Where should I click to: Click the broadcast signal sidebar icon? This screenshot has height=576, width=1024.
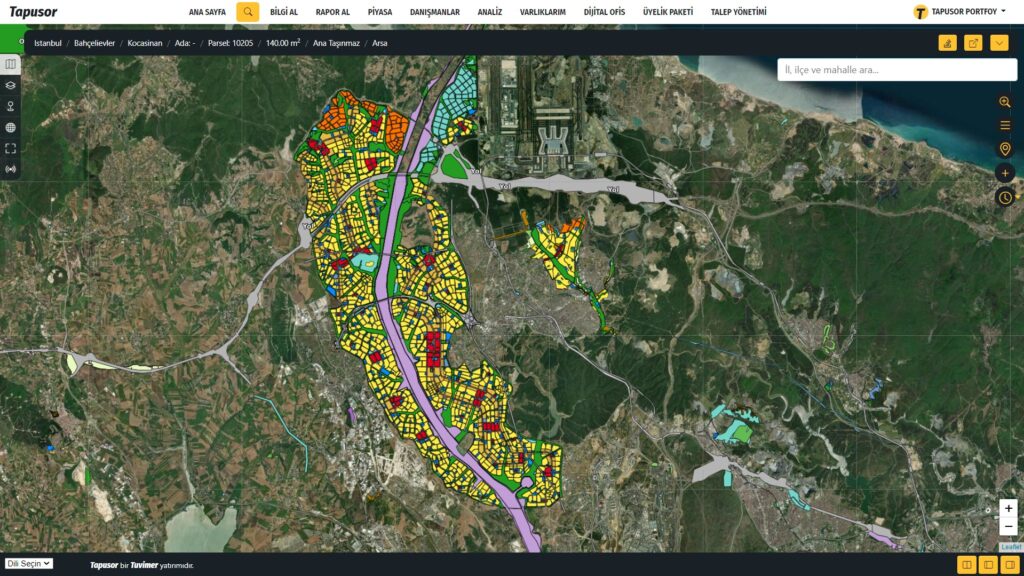11,169
